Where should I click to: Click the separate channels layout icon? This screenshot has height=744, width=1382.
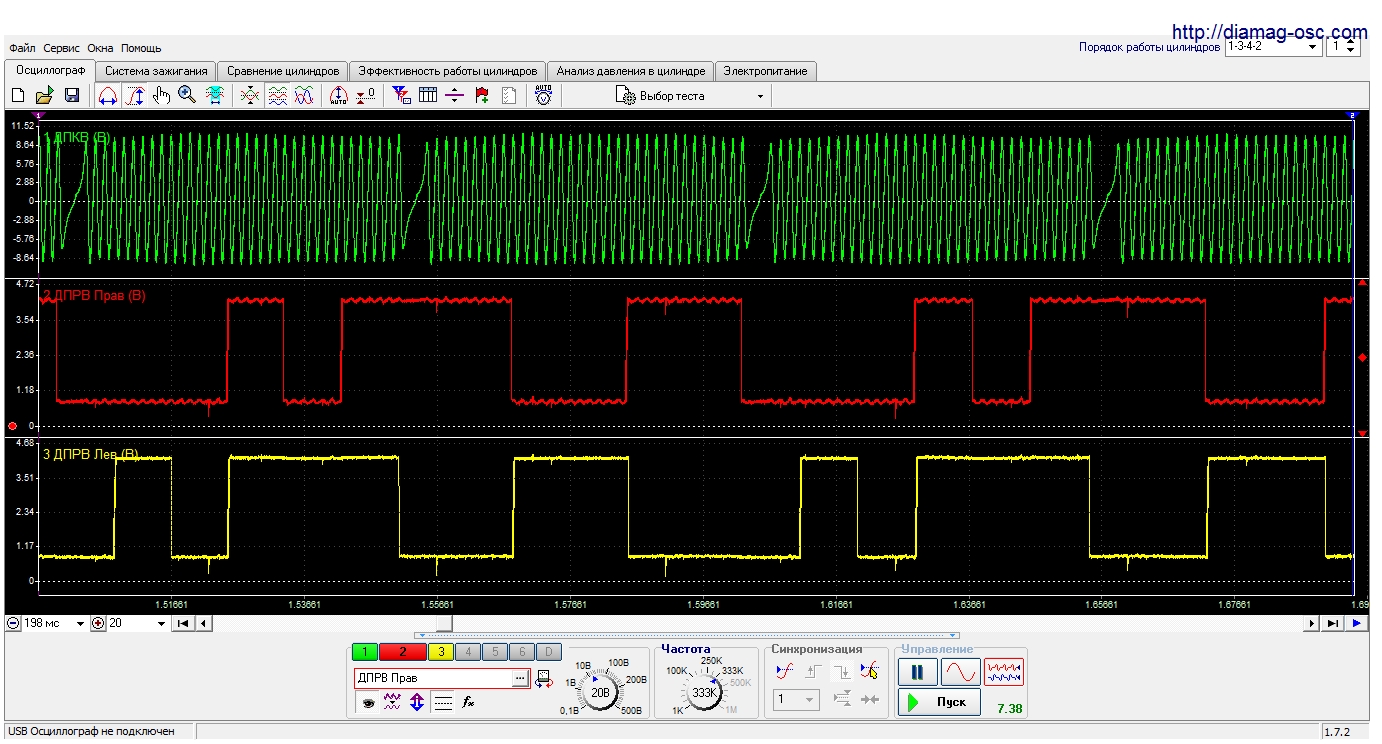point(278,96)
